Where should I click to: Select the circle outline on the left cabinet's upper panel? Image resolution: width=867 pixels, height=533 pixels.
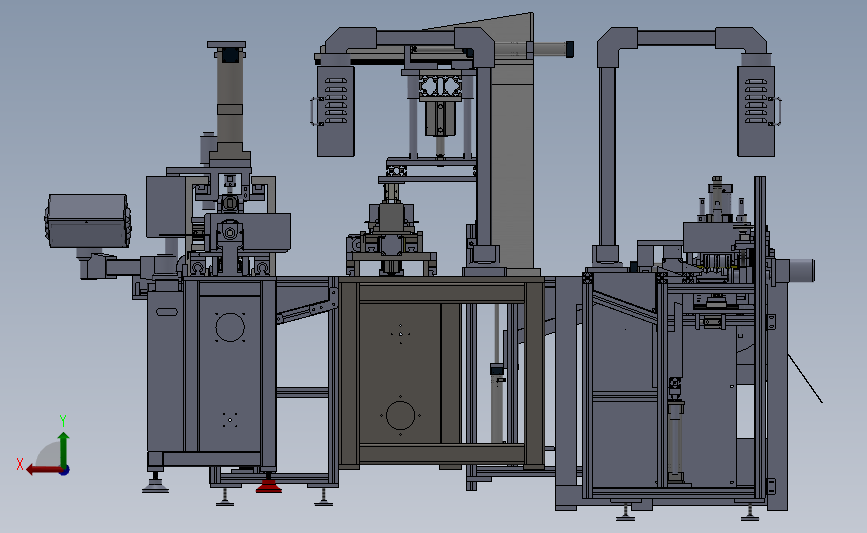pos(230,327)
